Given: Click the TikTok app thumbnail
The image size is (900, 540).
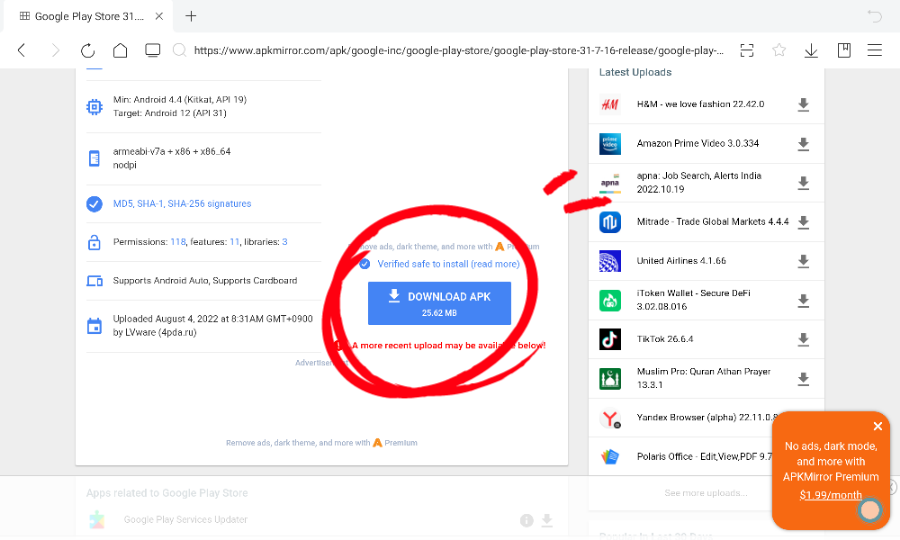Looking at the screenshot, I should [610, 339].
